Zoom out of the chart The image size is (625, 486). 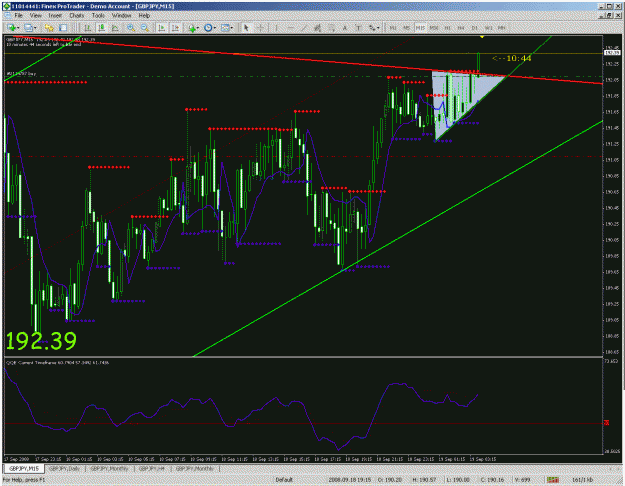coord(145,28)
